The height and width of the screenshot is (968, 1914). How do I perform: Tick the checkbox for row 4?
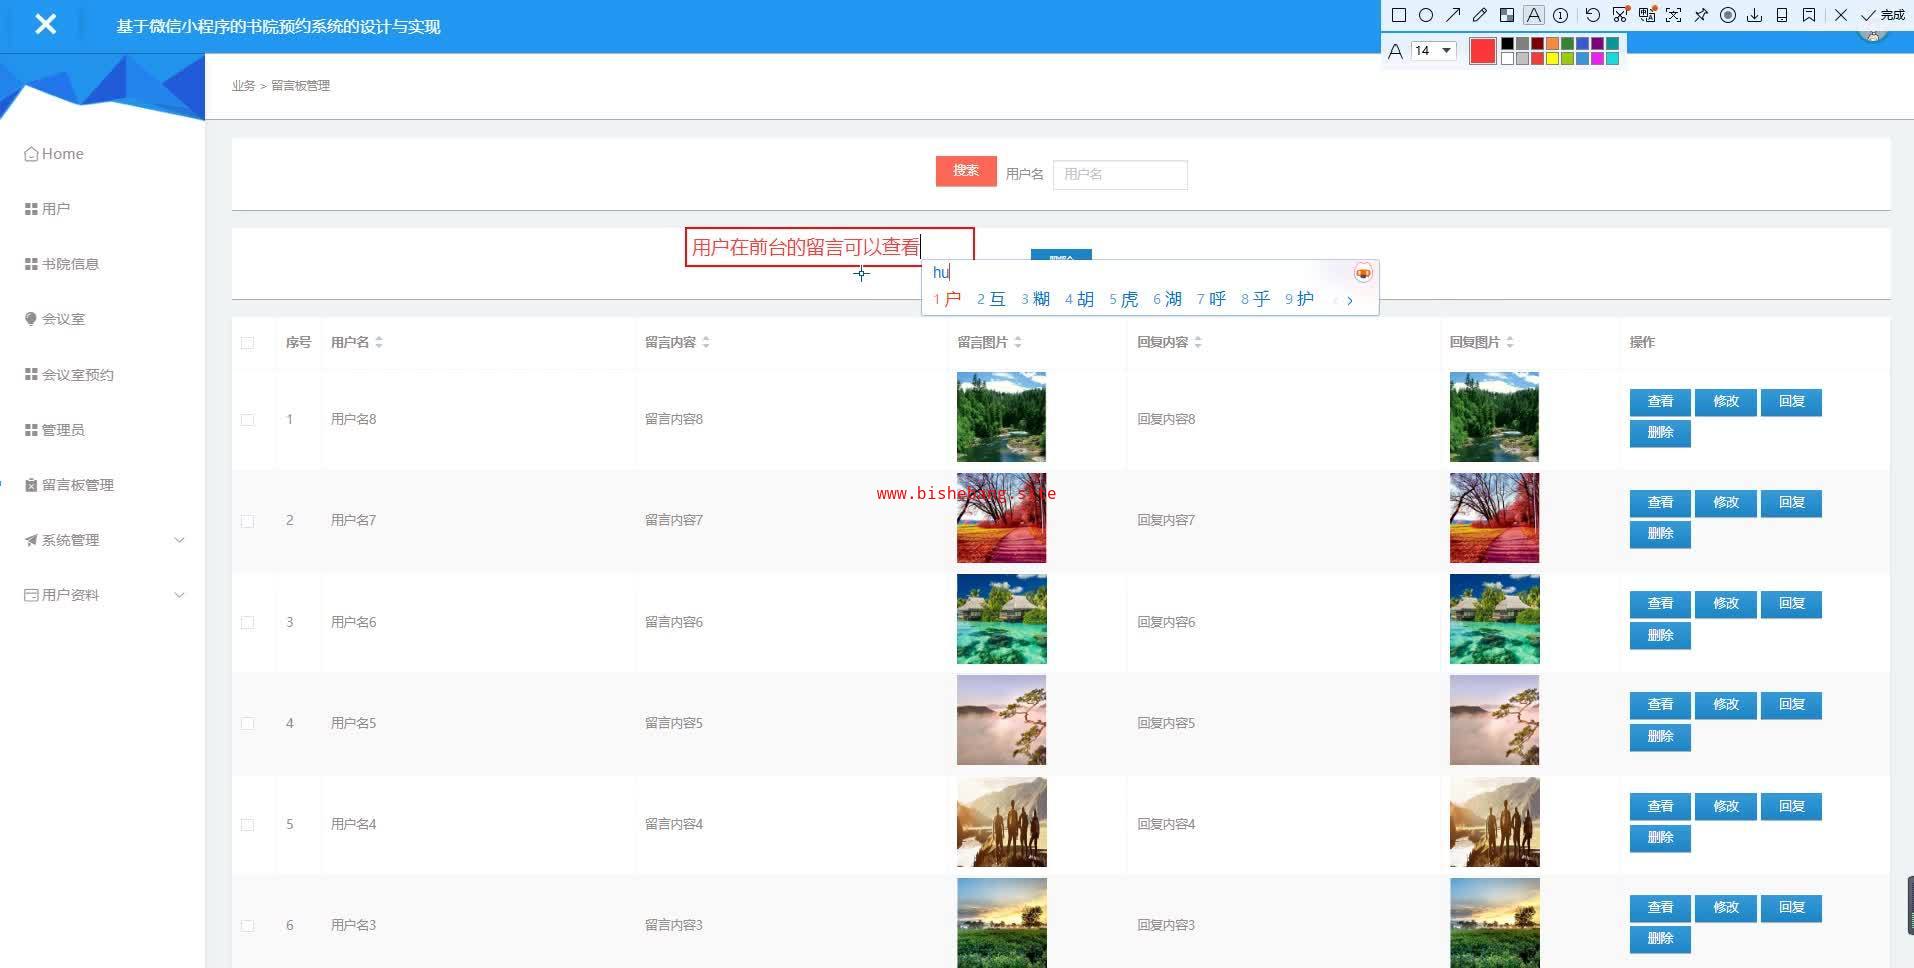[x=247, y=723]
